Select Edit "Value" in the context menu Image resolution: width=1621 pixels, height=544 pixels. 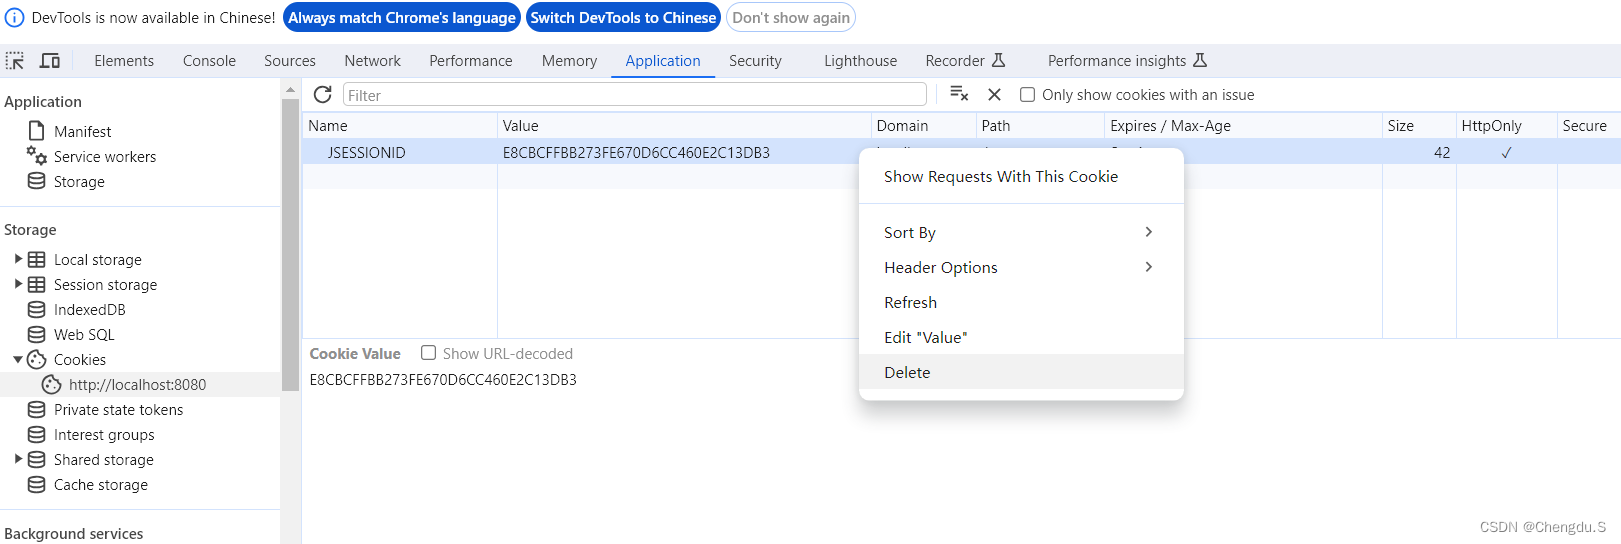coord(1021,337)
